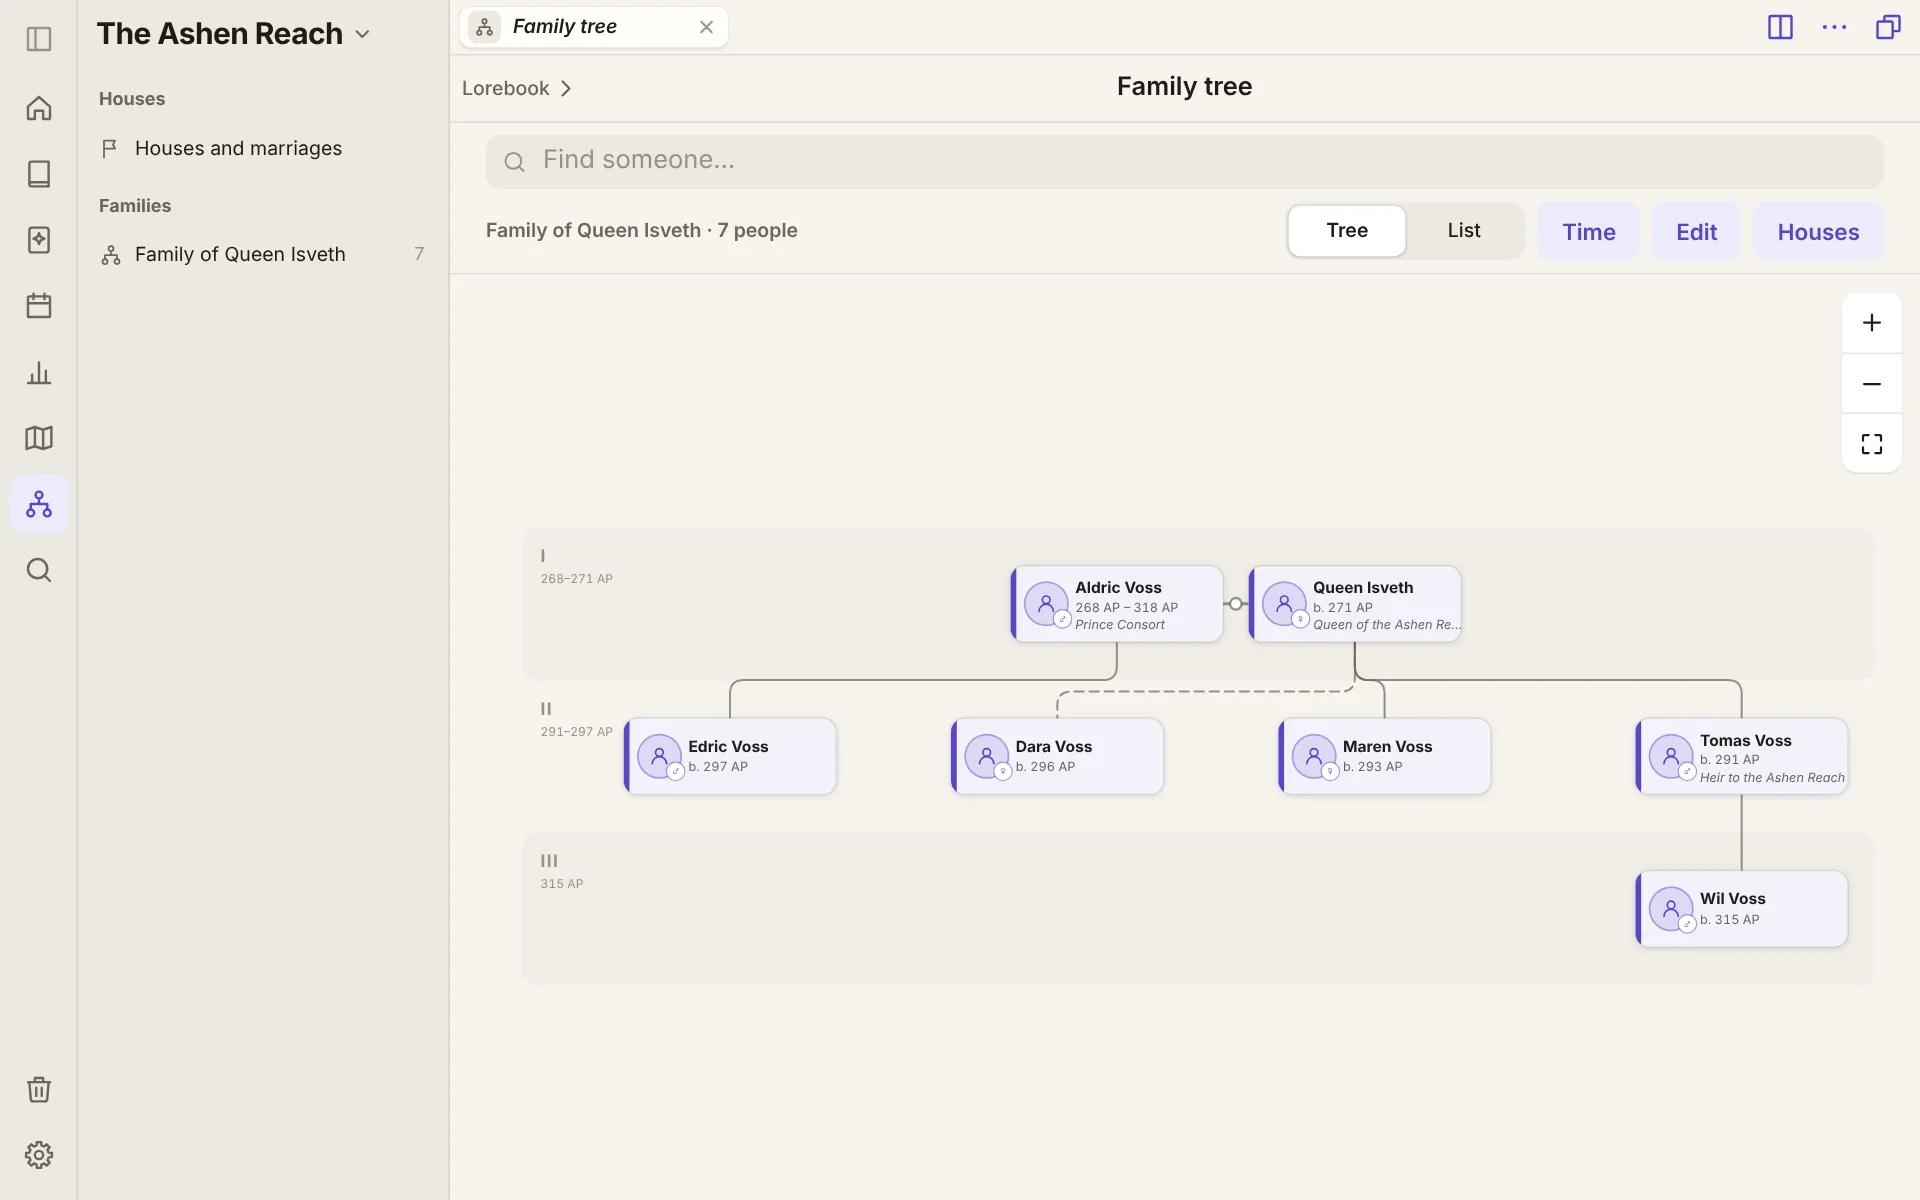Select the Queen Isveth card
This screenshot has width=1920, height=1200.
(x=1355, y=604)
